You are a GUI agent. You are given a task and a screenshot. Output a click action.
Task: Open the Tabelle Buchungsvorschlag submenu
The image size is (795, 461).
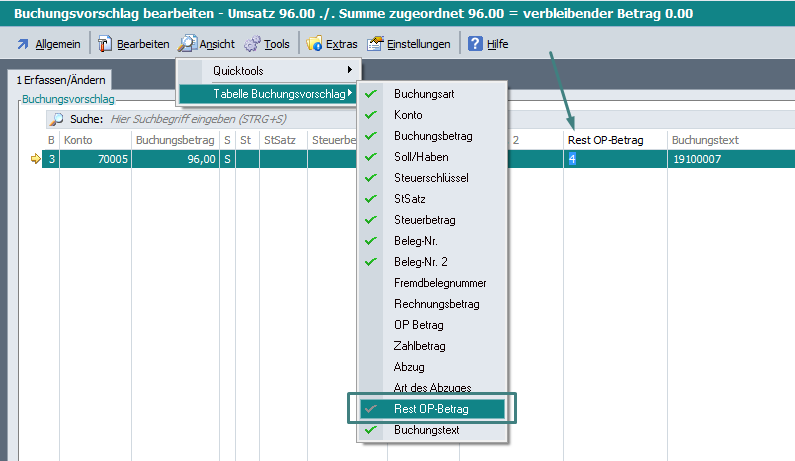[267, 94]
